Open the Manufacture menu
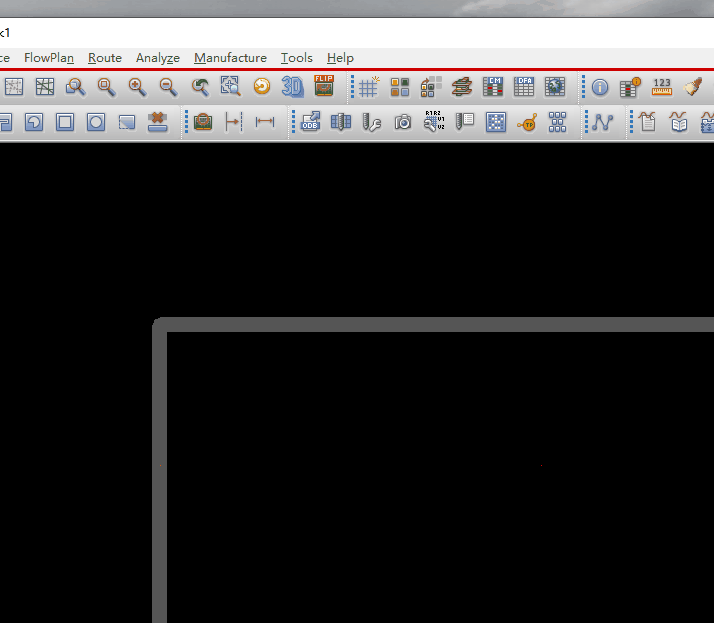The height and width of the screenshot is (623, 714). click(230, 58)
